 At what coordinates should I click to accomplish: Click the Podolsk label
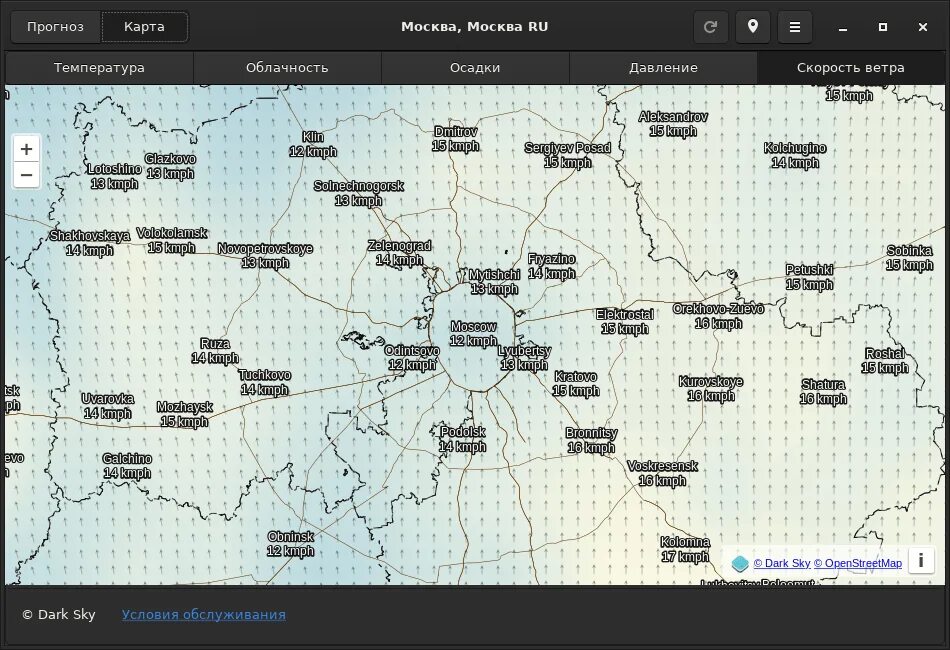coord(463,439)
